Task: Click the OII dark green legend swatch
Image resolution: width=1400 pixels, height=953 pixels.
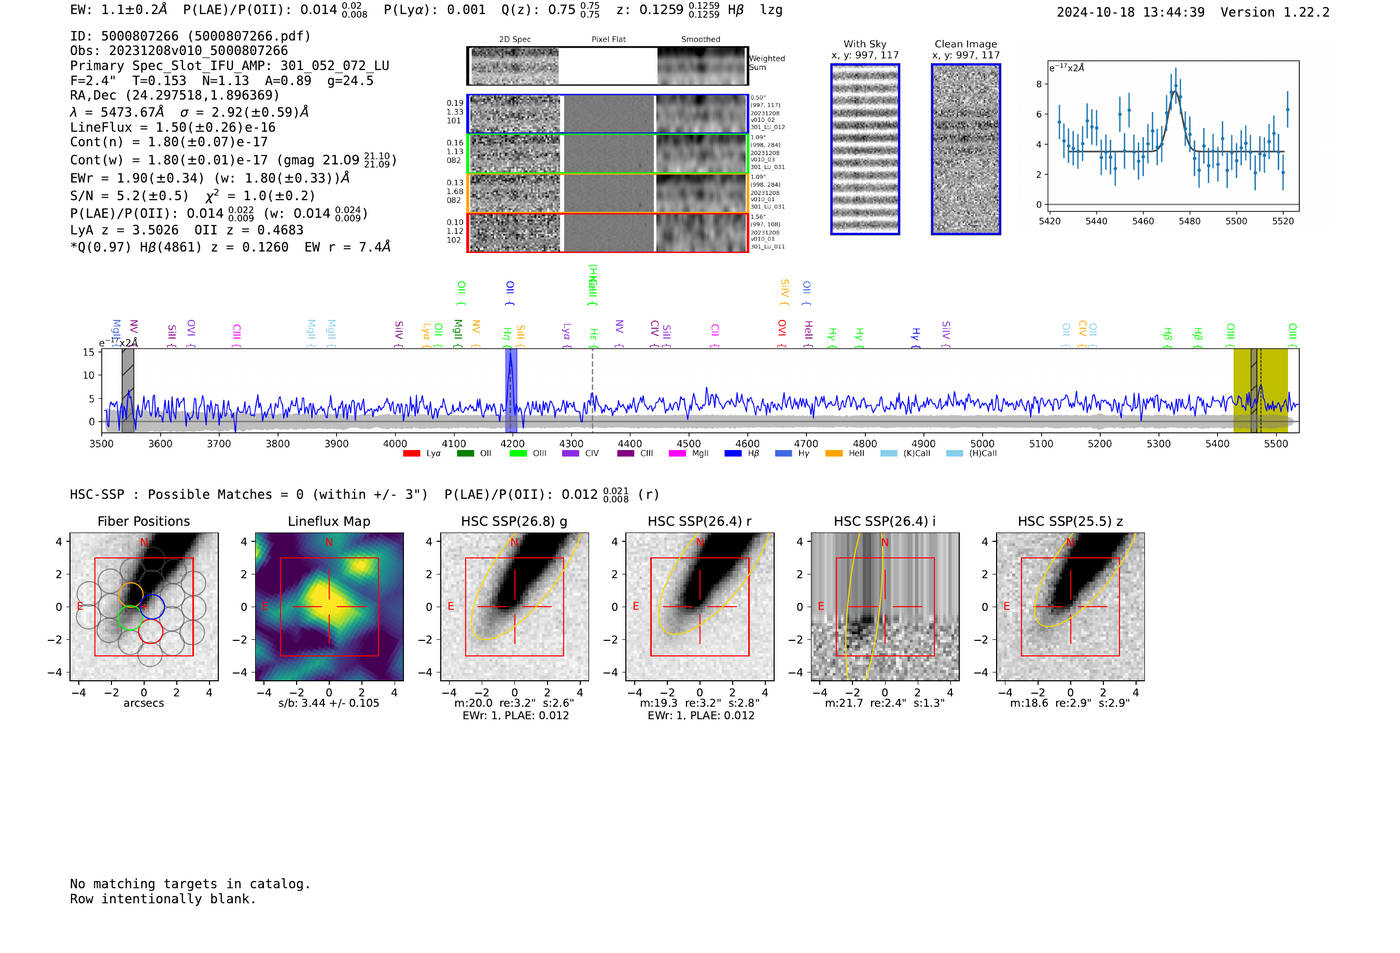Action: click(464, 454)
